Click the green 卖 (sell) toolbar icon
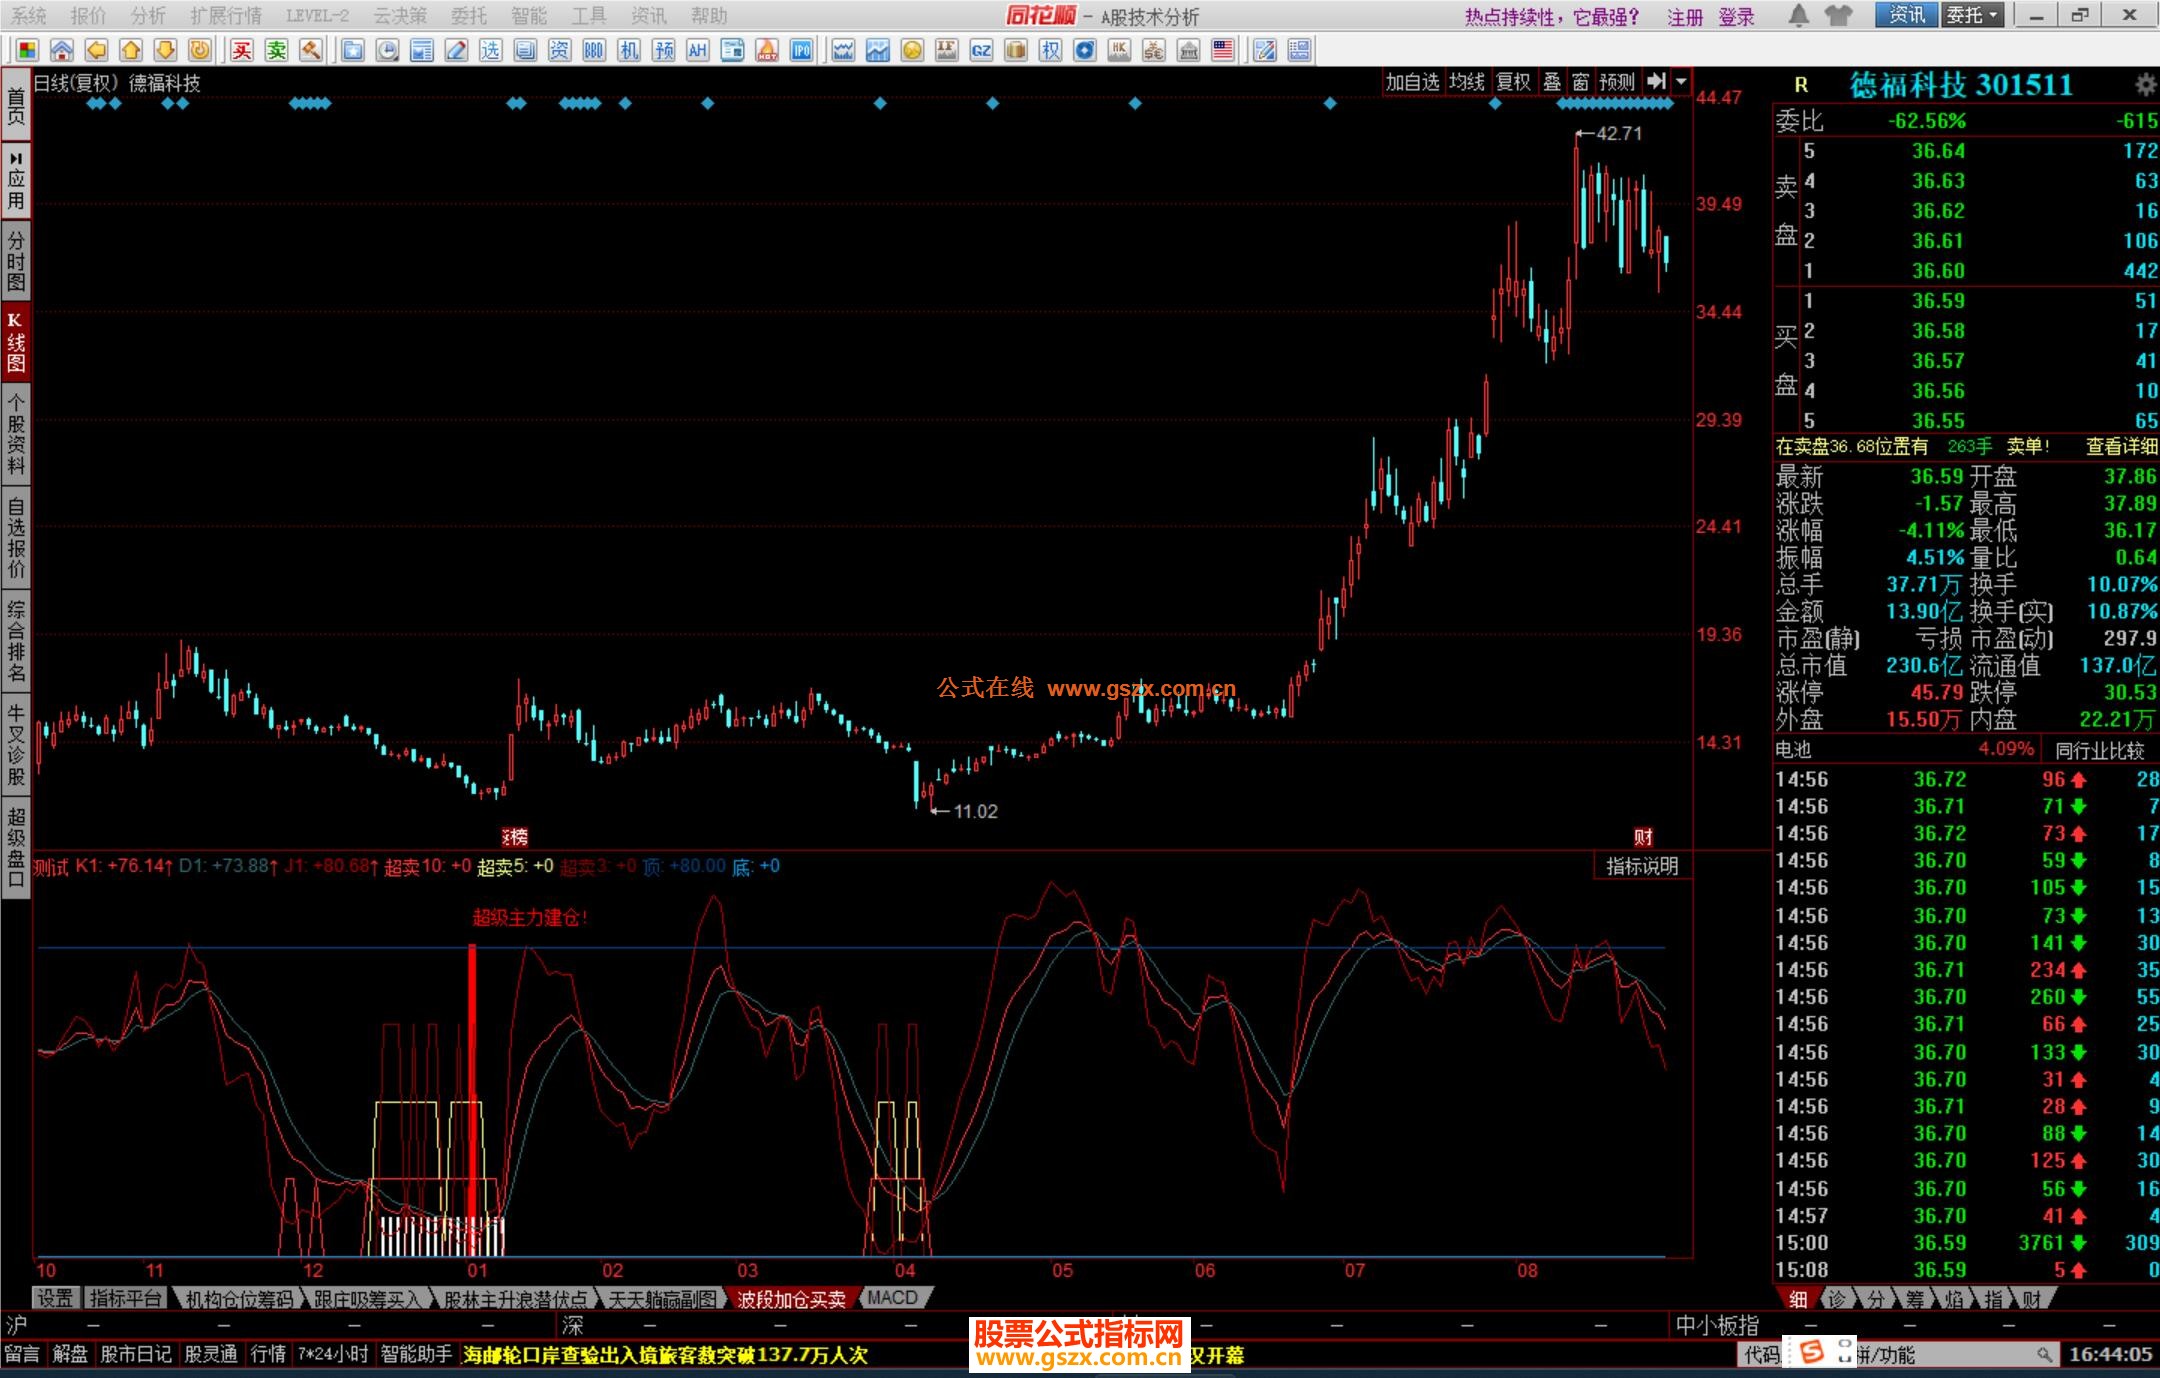 point(277,51)
